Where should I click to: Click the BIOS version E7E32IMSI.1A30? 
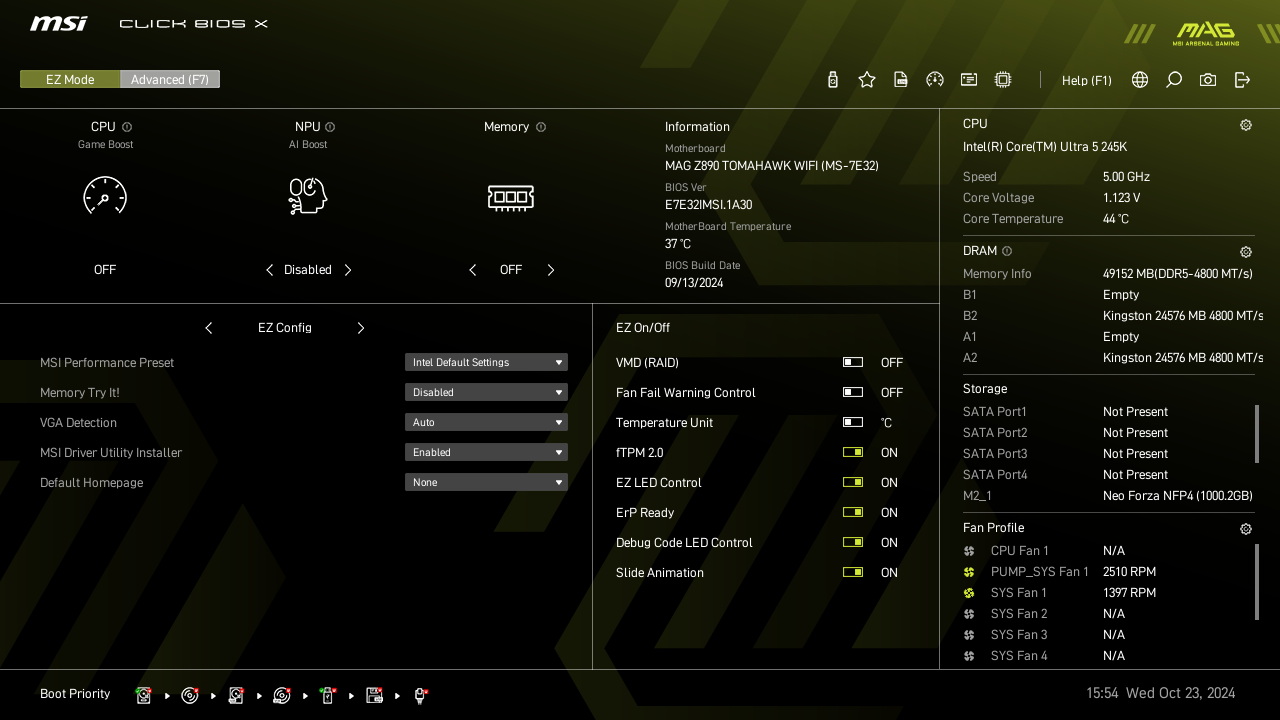coord(709,205)
